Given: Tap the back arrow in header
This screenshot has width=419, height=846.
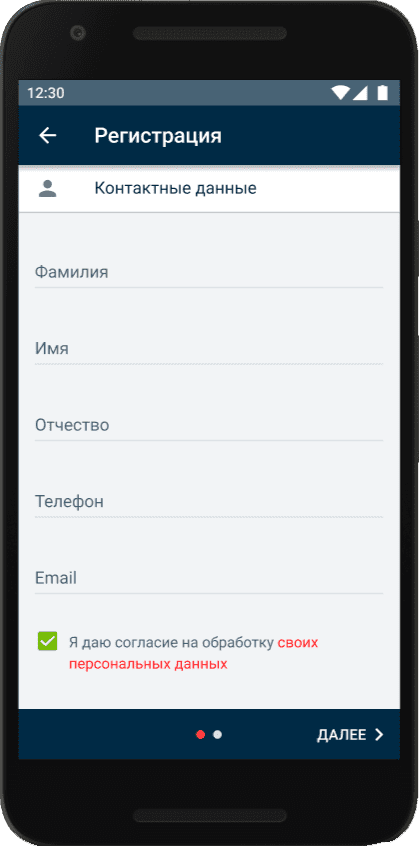Looking at the screenshot, I should point(47,135).
